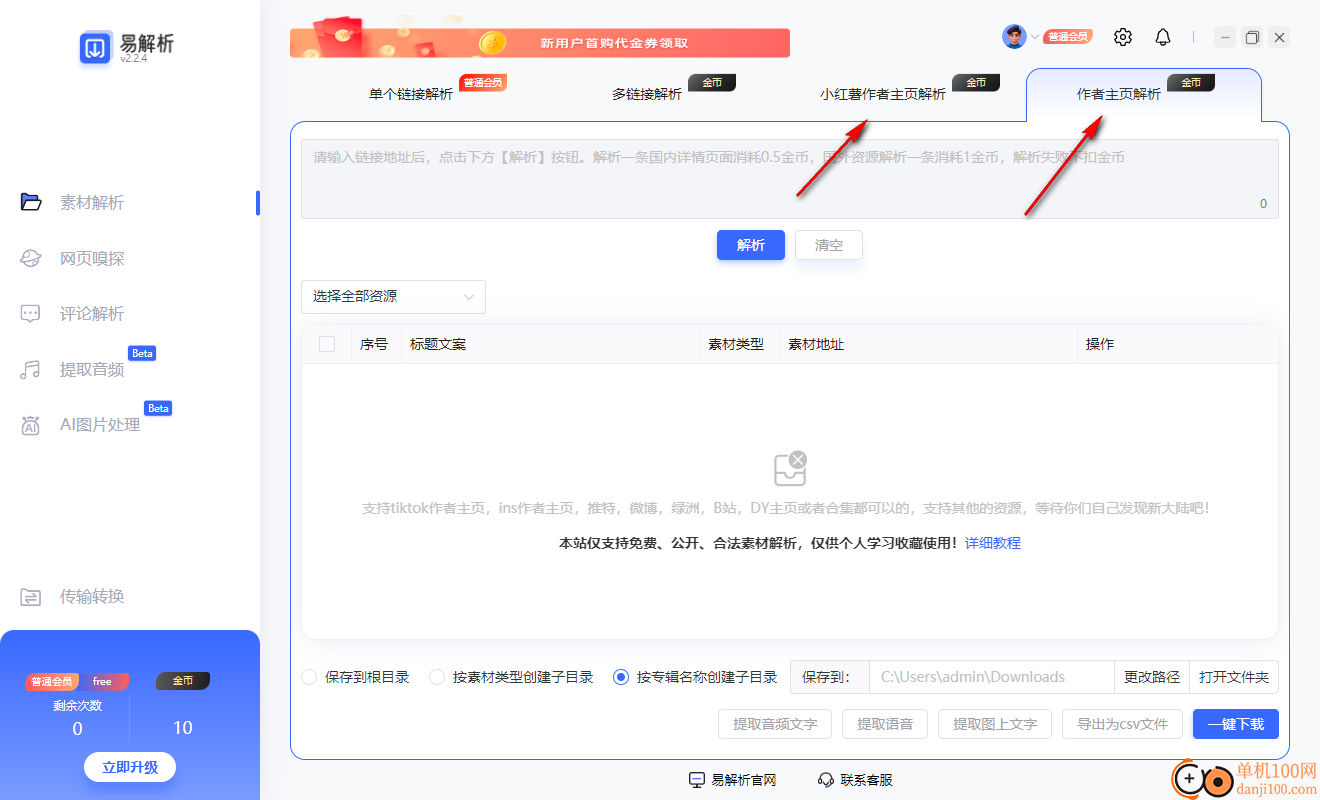Viewport: 1320px width, 800px height.
Task: Click the blue 解析 button
Action: [751, 245]
